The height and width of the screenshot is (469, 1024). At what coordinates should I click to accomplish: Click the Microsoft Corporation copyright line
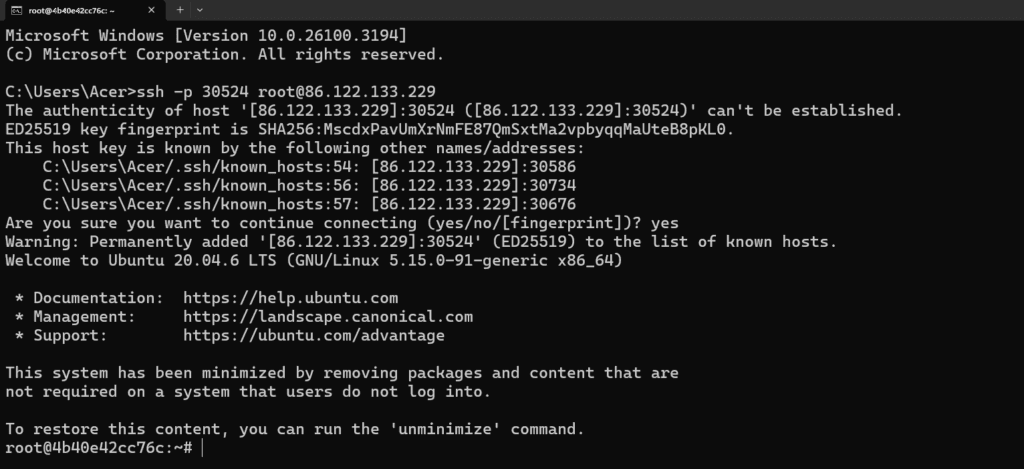click(225, 54)
